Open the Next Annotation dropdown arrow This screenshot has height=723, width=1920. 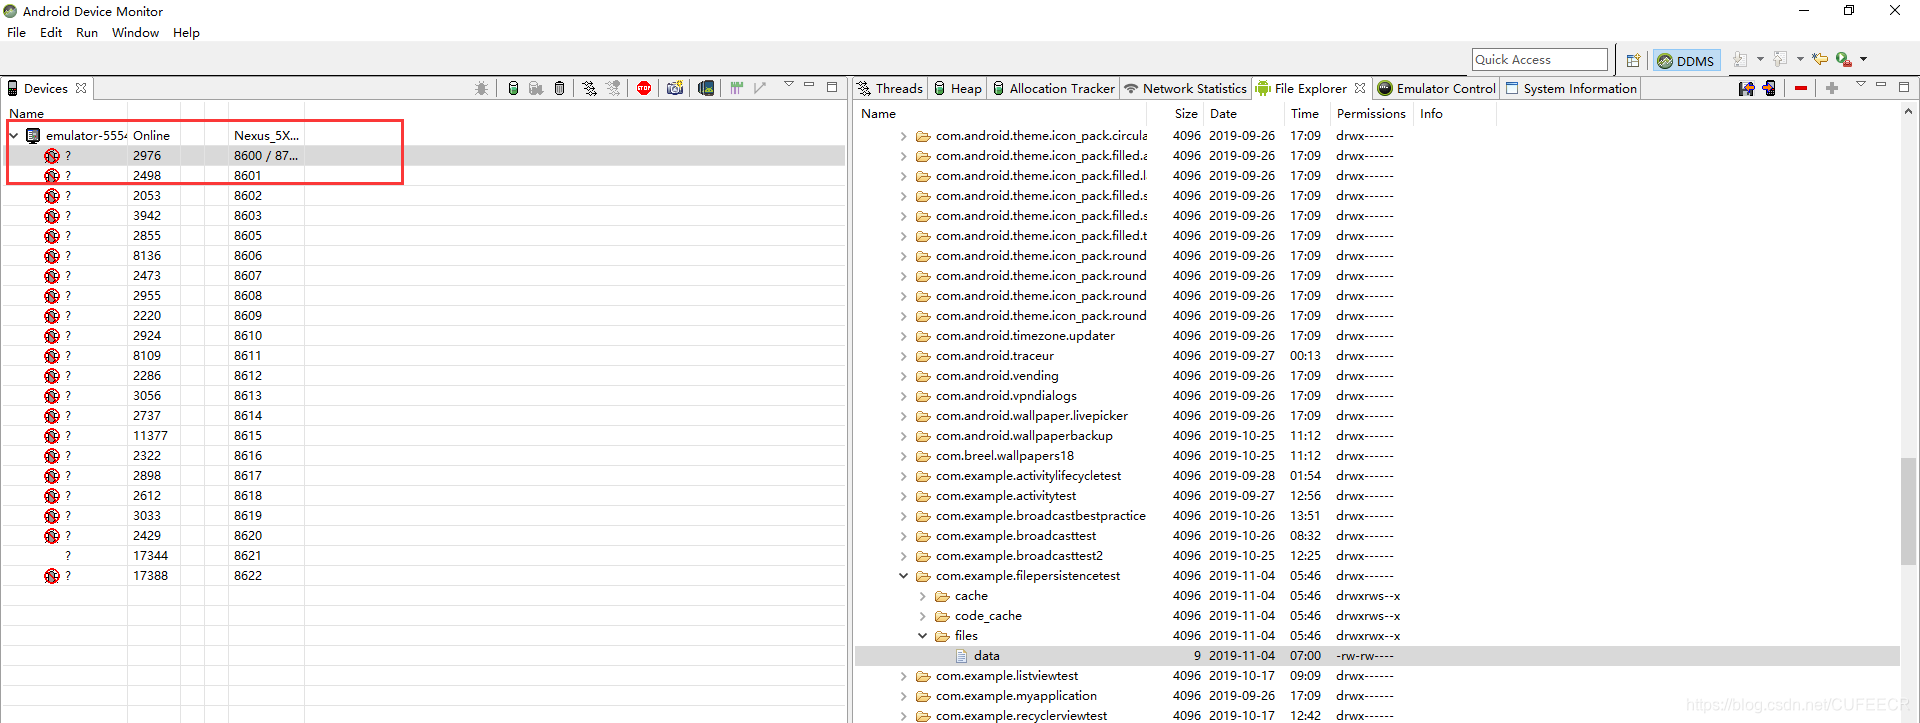coord(1760,60)
